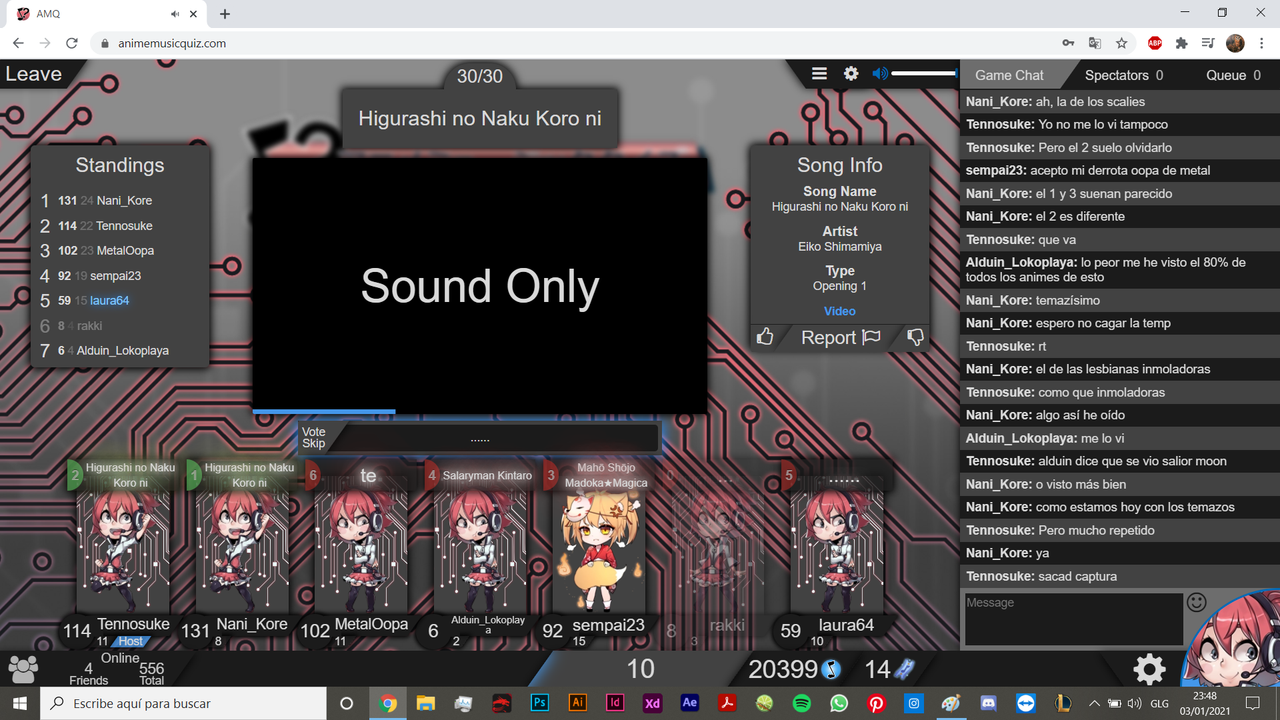Click the notes currency icon beside 20399
Screen dimensions: 1280x720
click(x=832, y=669)
